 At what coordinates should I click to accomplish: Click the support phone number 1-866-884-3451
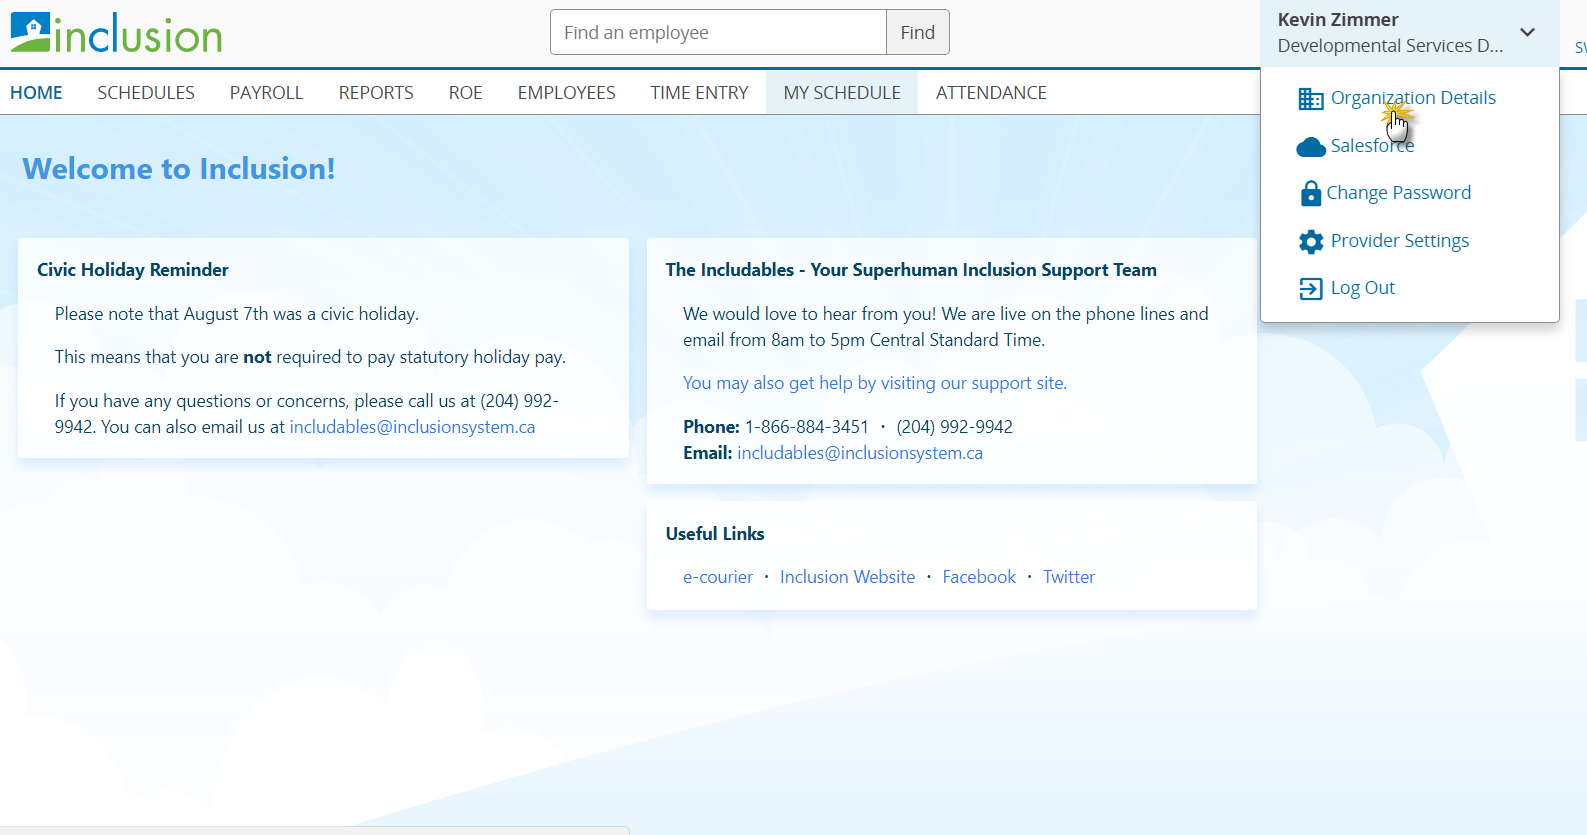coord(807,427)
